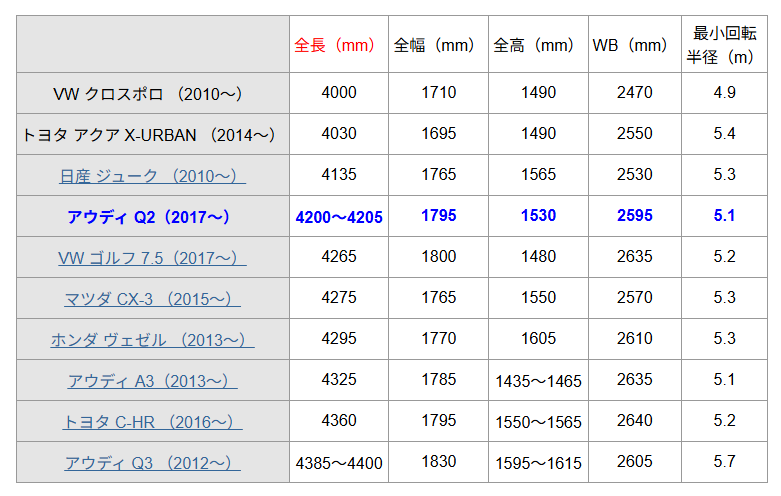Click length value 4265 for VW ゴルフ 7.5
The width and height of the screenshot is (781, 496).
339,256
